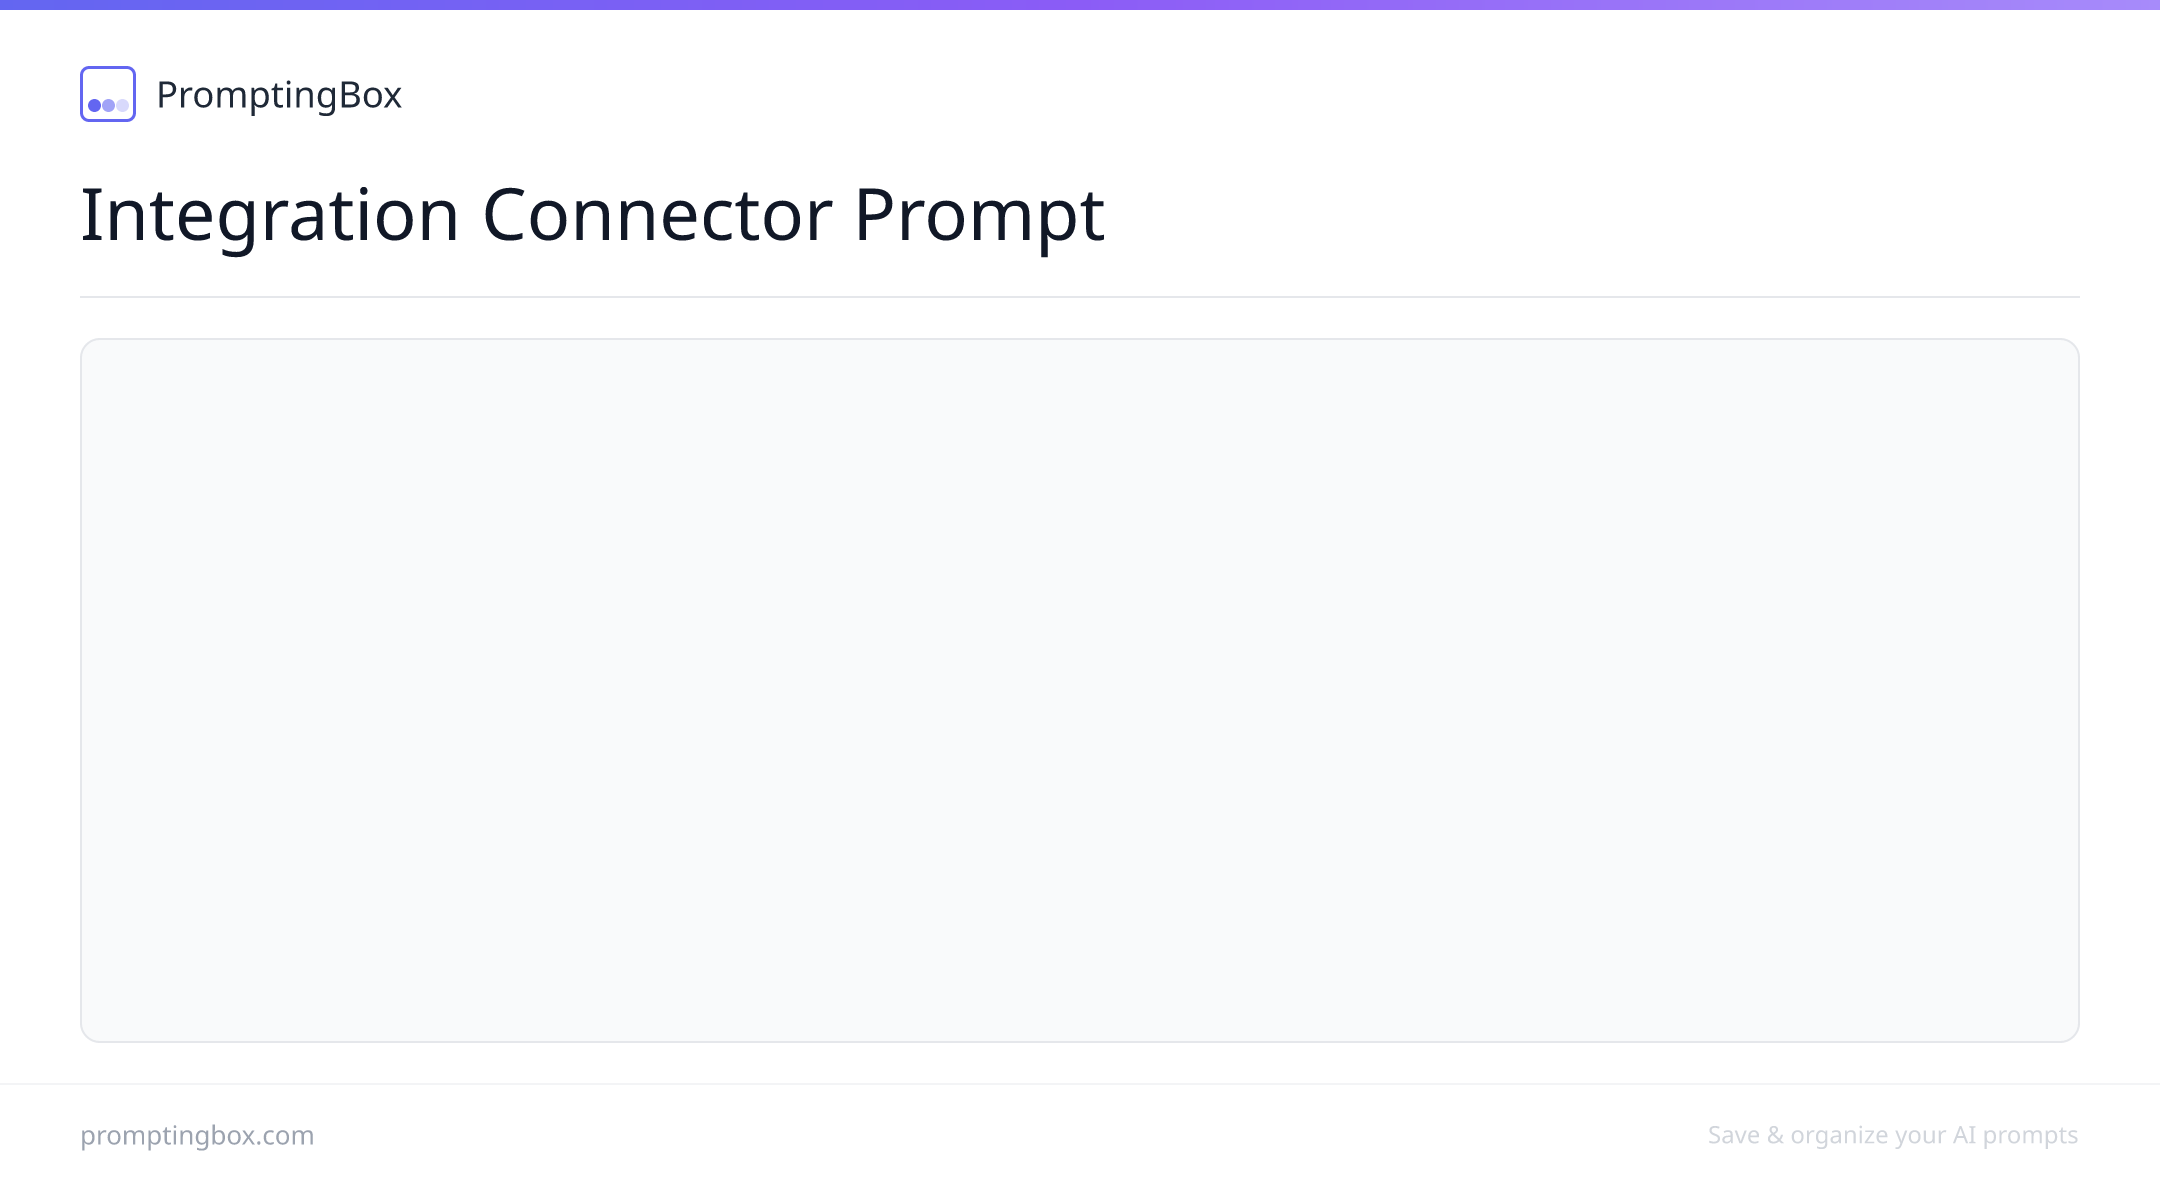Click the purple gradient bar at top

pyautogui.click(x=1080, y=5)
